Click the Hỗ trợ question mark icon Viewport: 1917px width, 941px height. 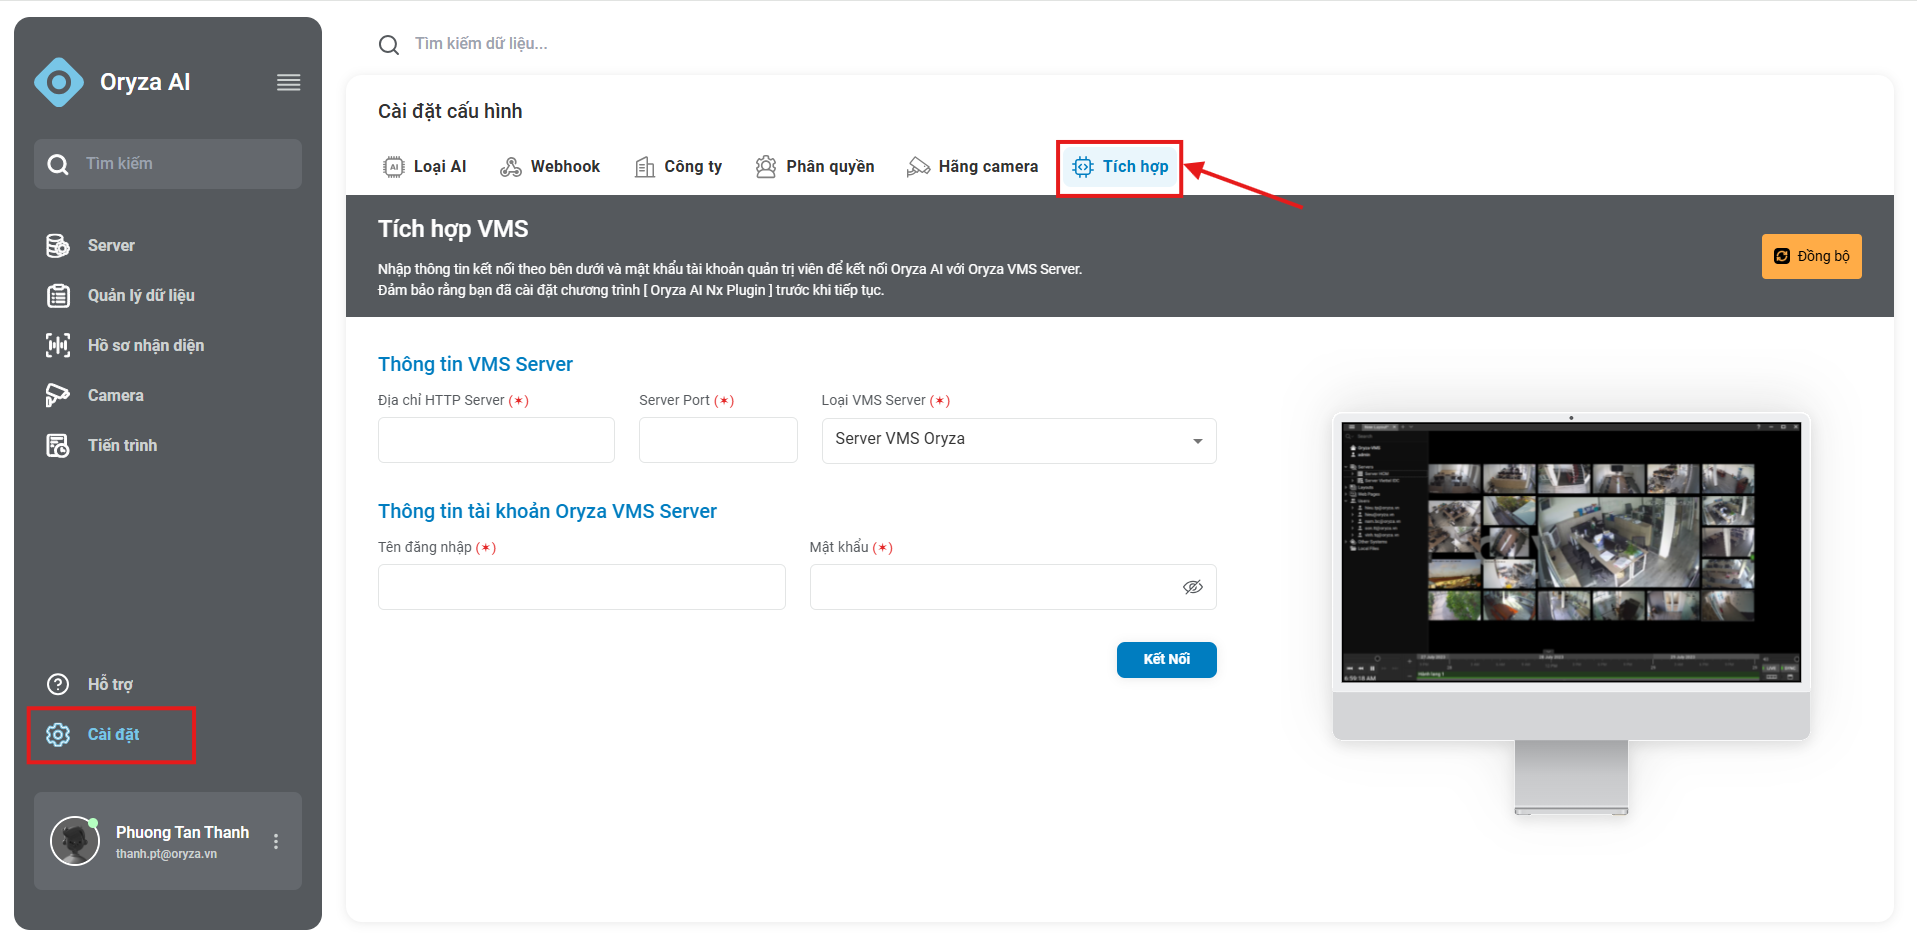coord(58,684)
